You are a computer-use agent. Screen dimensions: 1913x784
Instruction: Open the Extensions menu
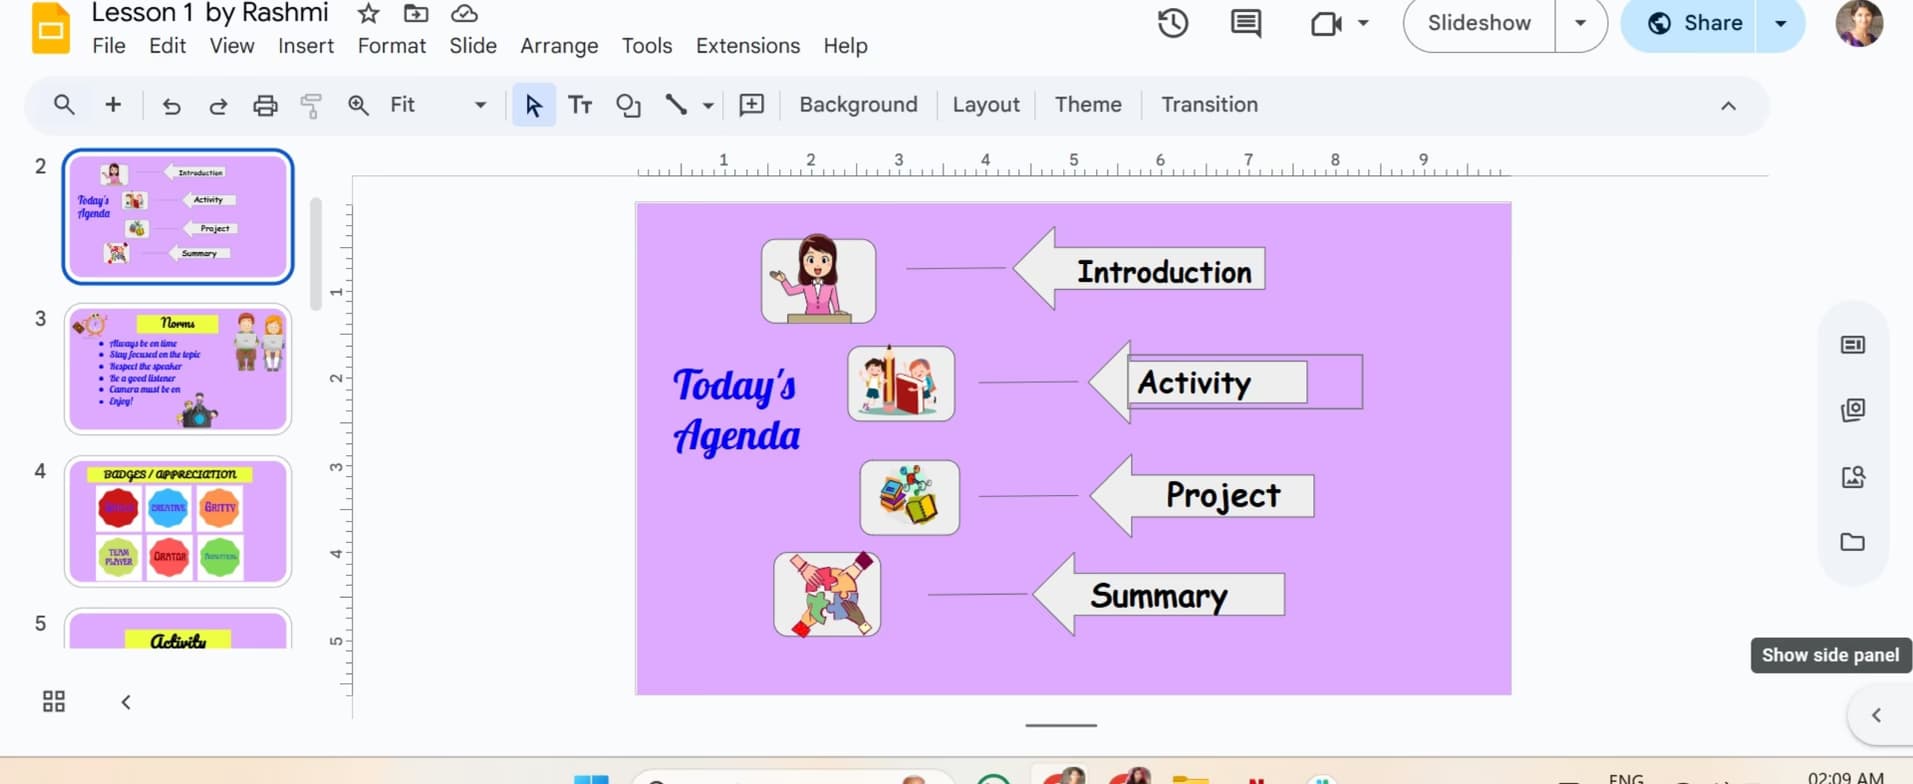pos(748,46)
